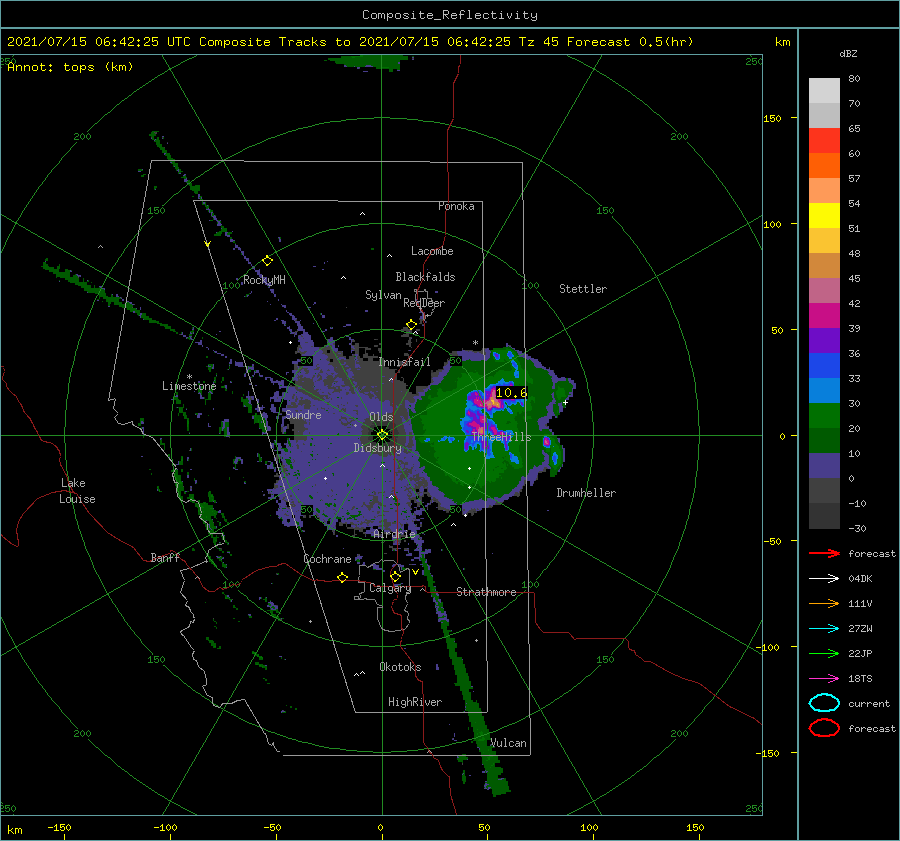Click the white plus marker east of storm
Viewport: 900px width, 841px height.
[x=565, y=402]
